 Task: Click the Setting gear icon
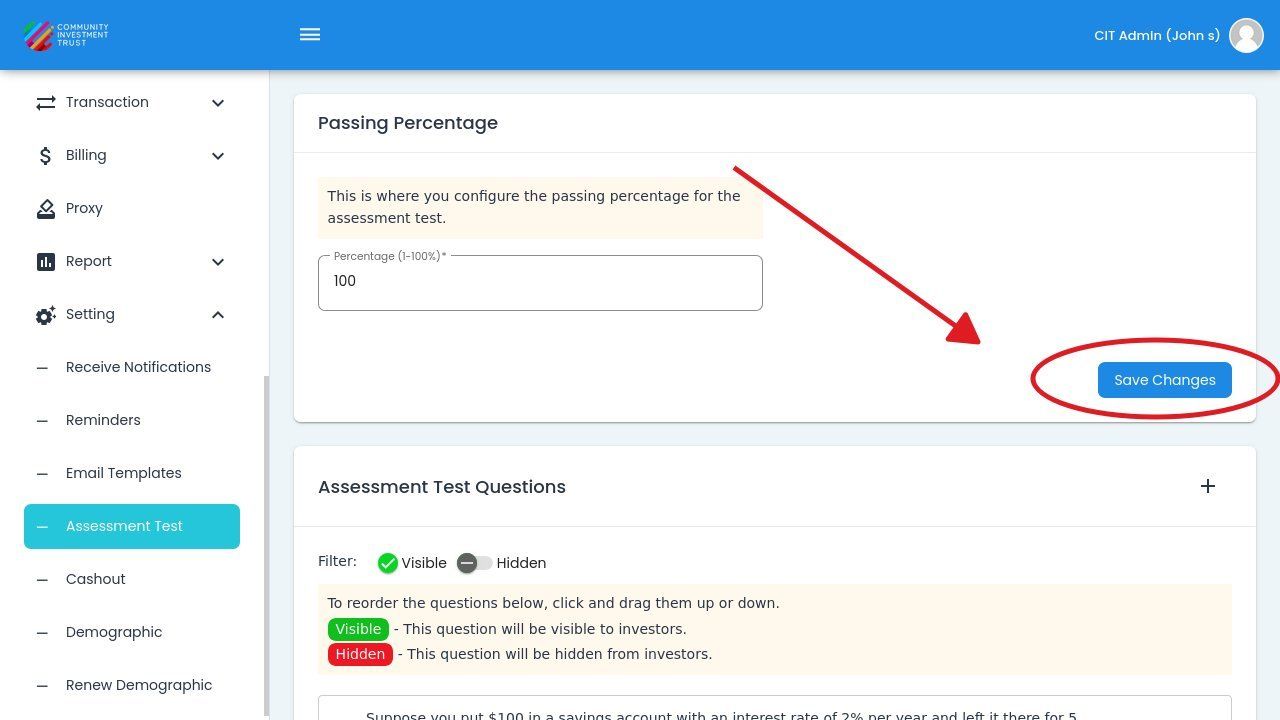pyautogui.click(x=45, y=315)
